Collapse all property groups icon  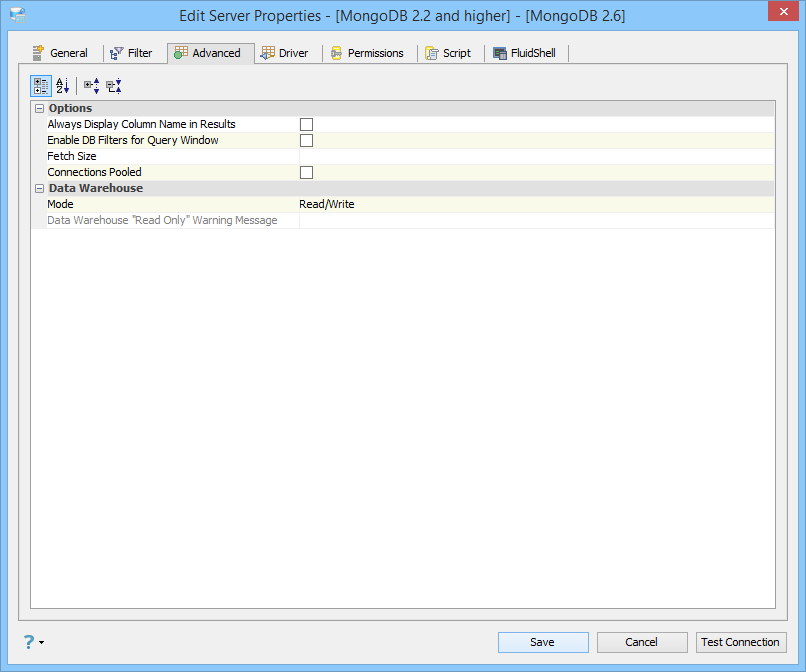tap(114, 86)
